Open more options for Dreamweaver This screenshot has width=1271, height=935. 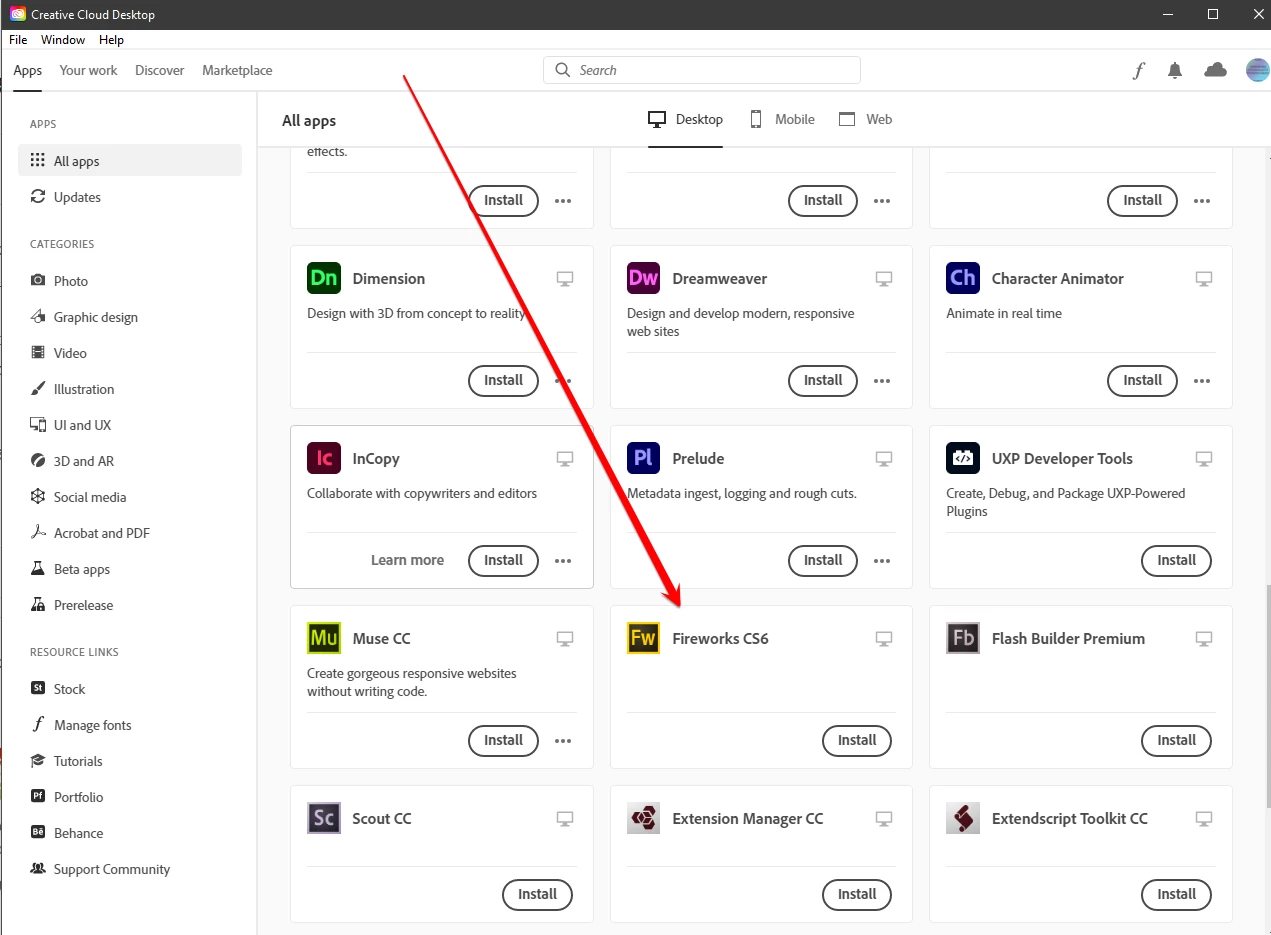(882, 381)
